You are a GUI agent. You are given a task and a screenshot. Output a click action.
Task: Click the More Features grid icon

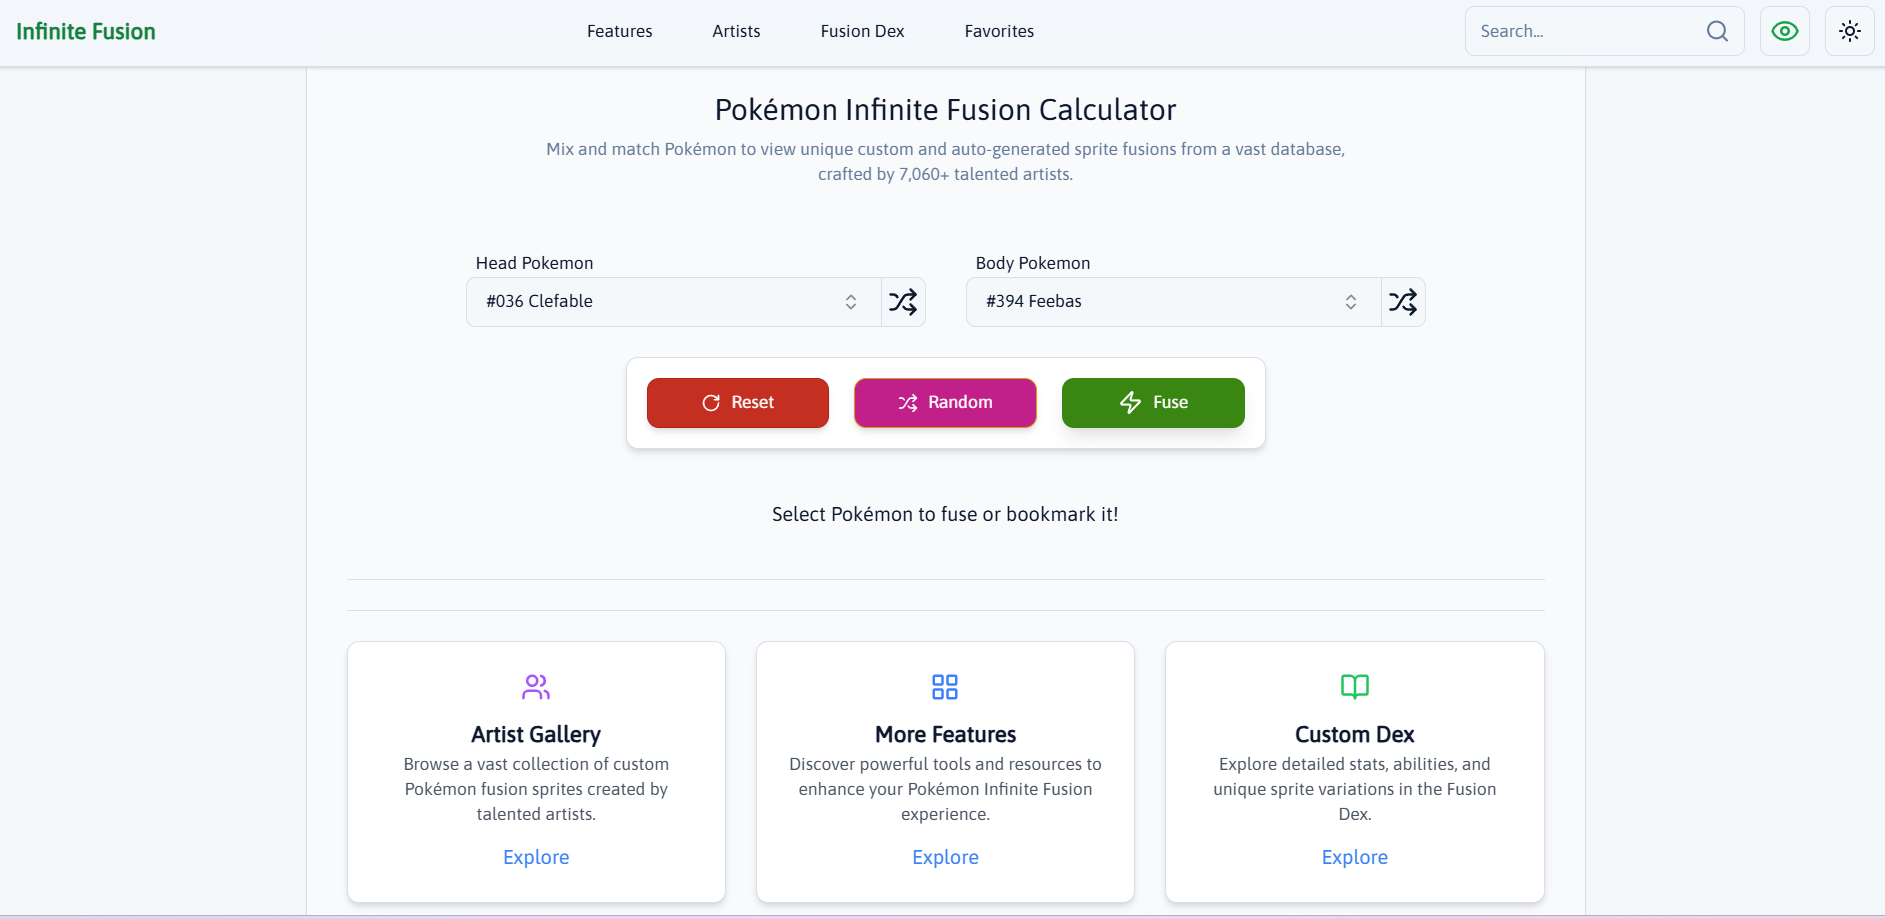[x=945, y=687]
